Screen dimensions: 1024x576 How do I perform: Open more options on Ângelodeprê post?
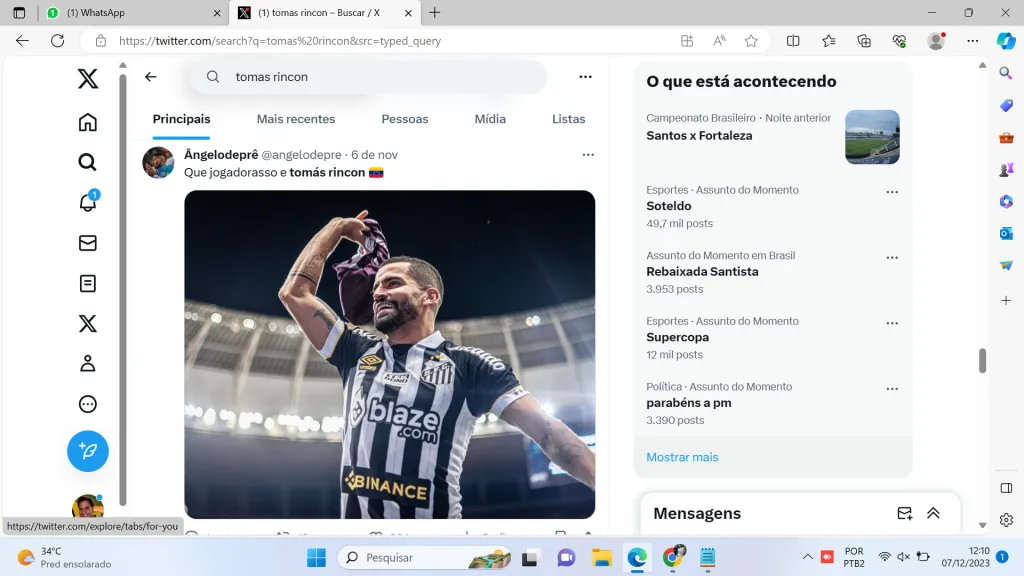point(588,155)
